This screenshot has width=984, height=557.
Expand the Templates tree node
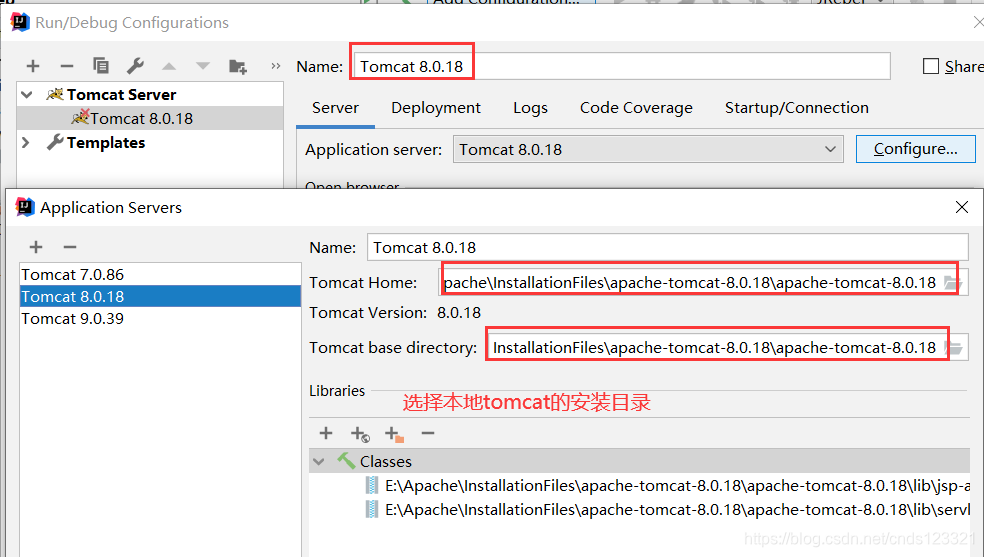click(25, 142)
